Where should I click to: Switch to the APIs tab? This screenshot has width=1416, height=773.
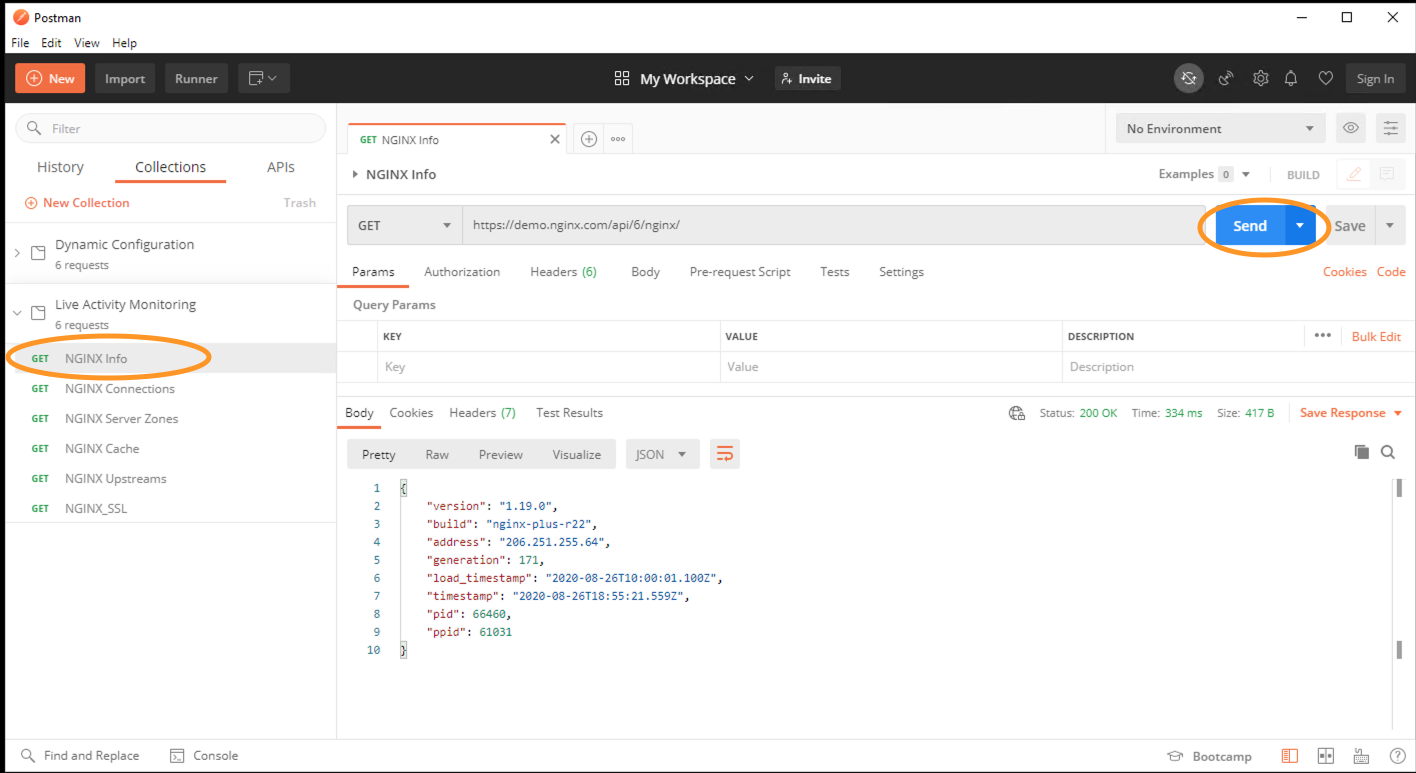pos(281,167)
